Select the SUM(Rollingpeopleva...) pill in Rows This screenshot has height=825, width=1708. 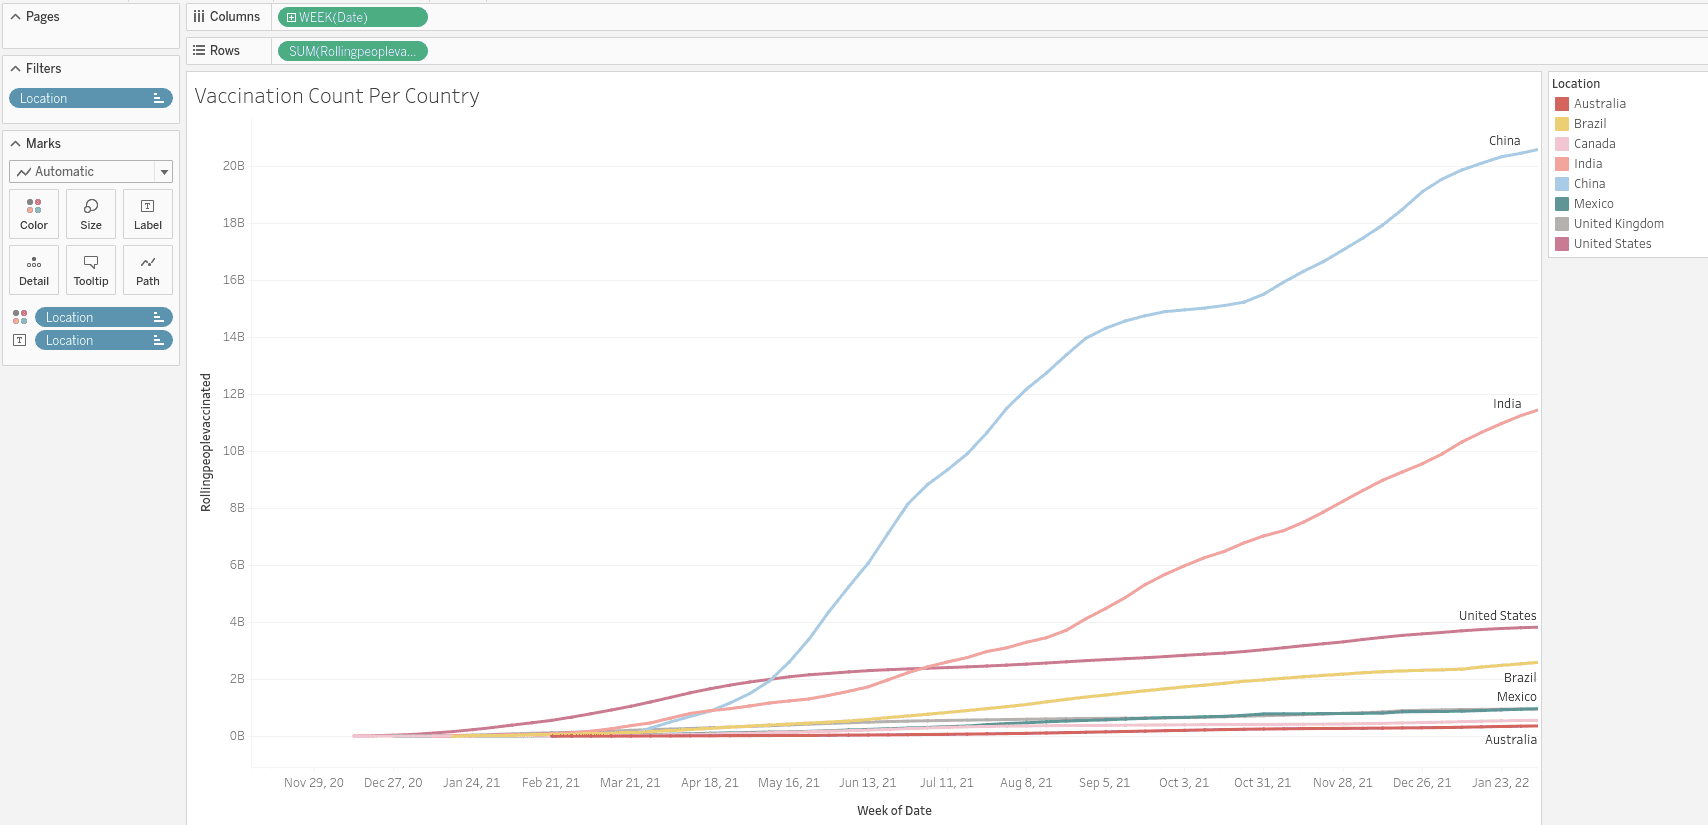tap(352, 51)
